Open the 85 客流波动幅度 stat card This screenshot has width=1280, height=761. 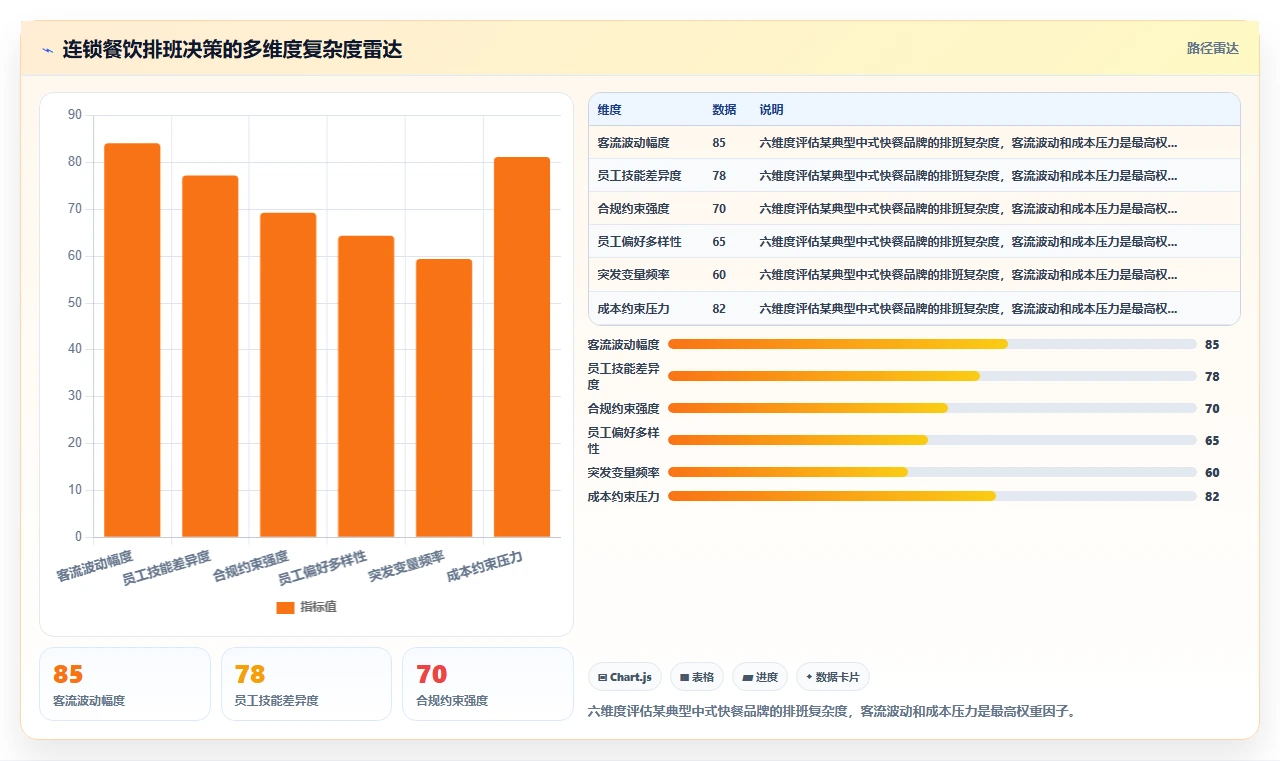(x=125, y=684)
